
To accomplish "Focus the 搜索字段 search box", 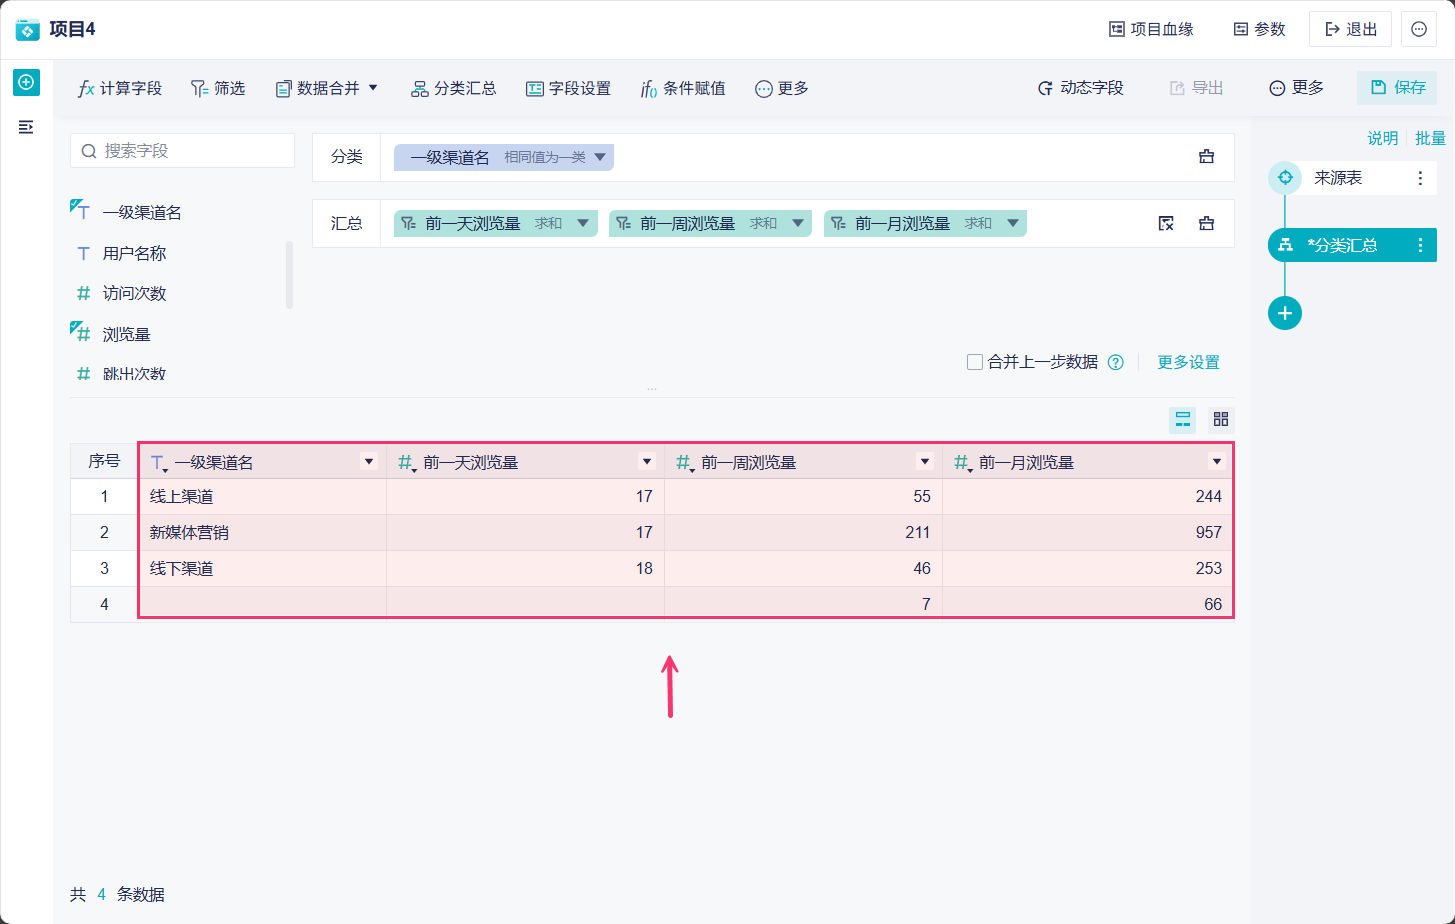I will (x=182, y=151).
